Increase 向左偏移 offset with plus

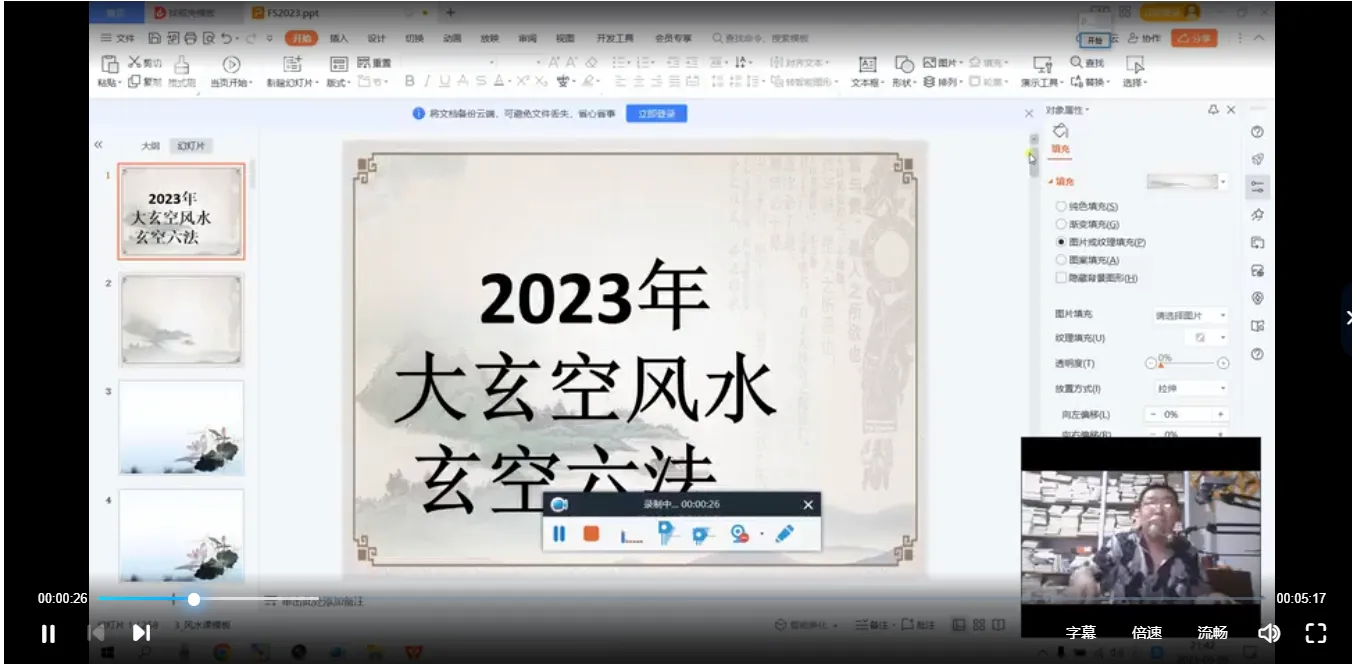click(1220, 414)
